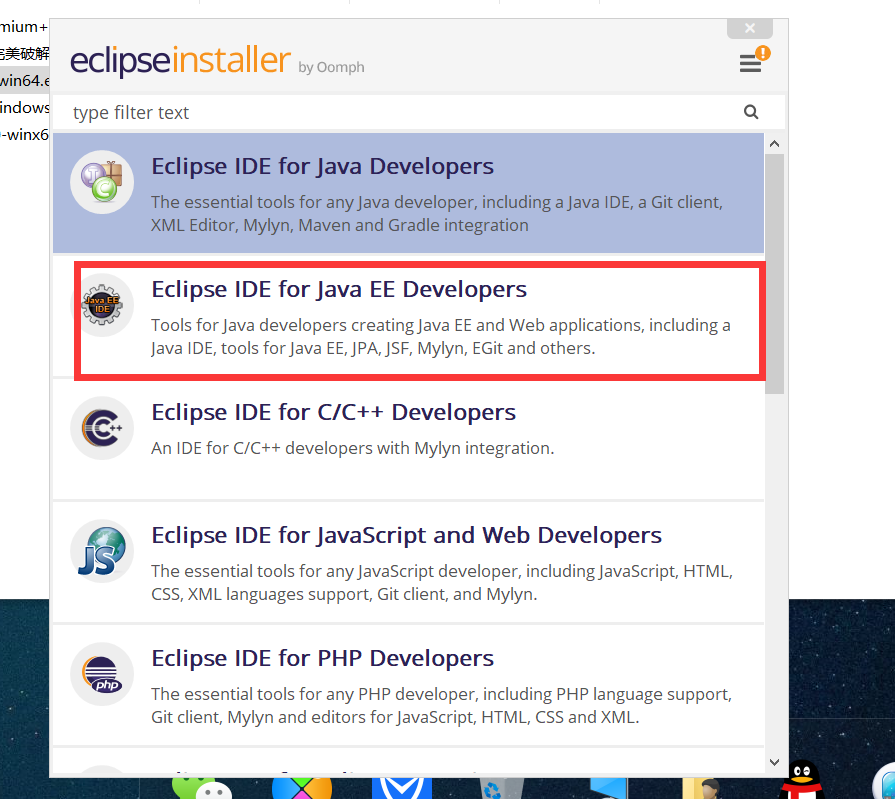Select the '-winx6' file in background window
The width and height of the screenshot is (895, 799).
pos(25,135)
